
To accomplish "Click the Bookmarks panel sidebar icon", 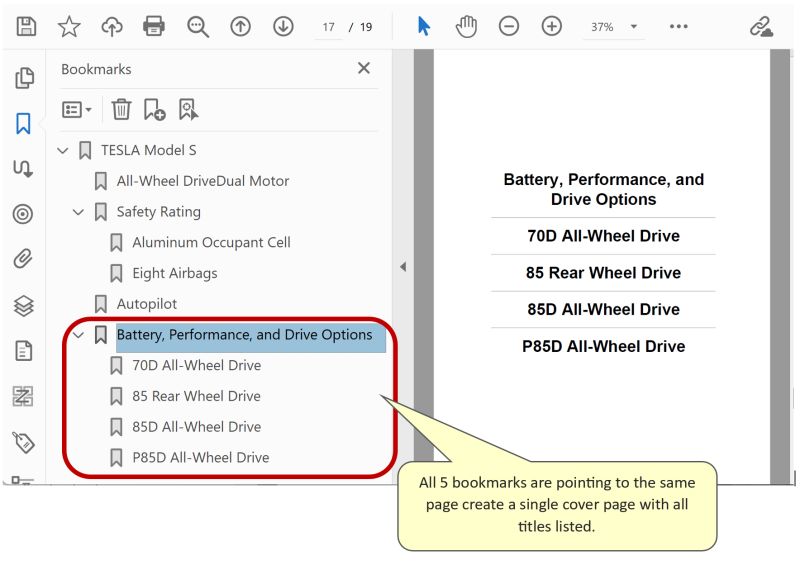I will pos(23,123).
